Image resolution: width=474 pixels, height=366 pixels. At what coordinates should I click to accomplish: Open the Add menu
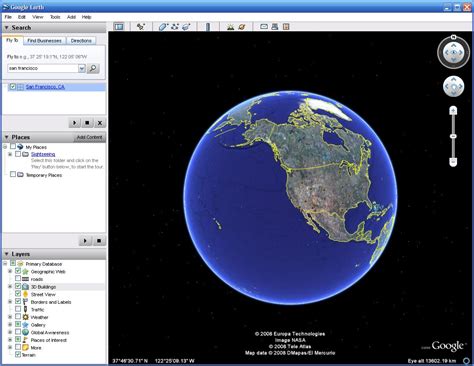point(71,17)
